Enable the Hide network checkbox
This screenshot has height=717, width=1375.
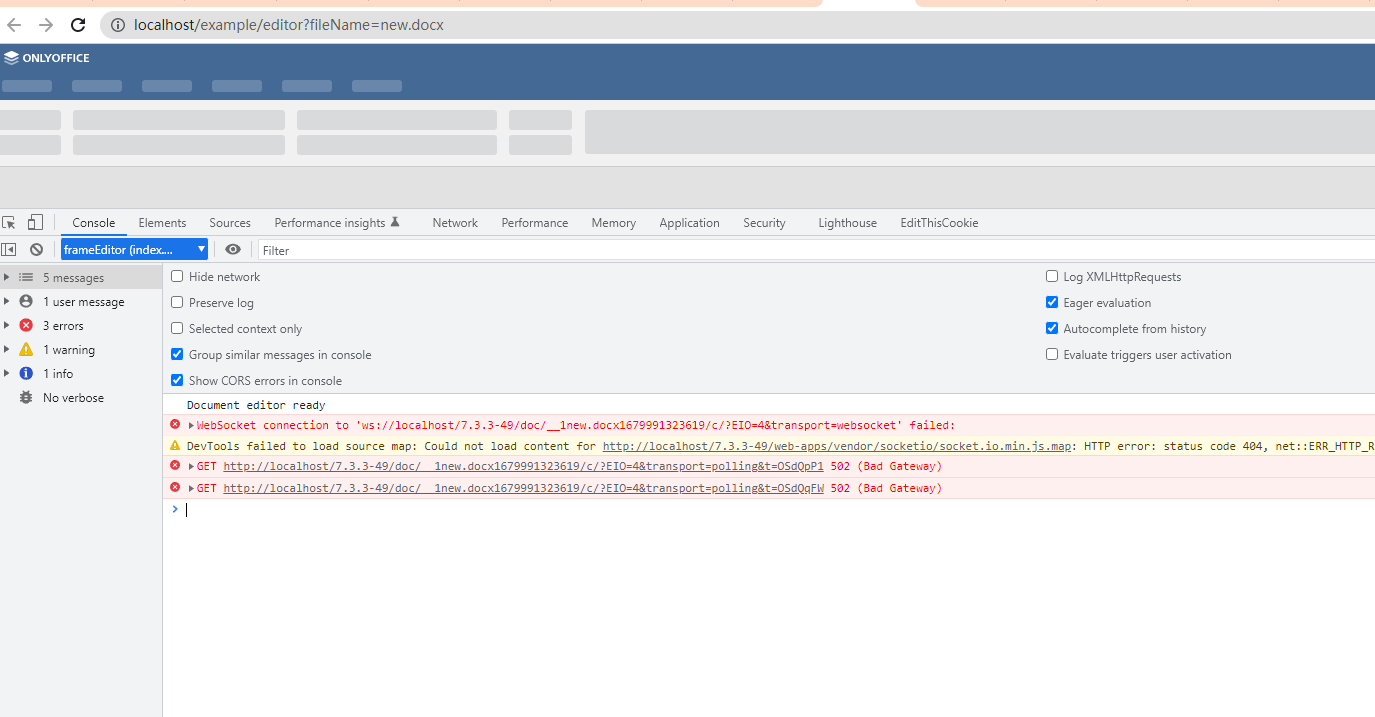(177, 276)
